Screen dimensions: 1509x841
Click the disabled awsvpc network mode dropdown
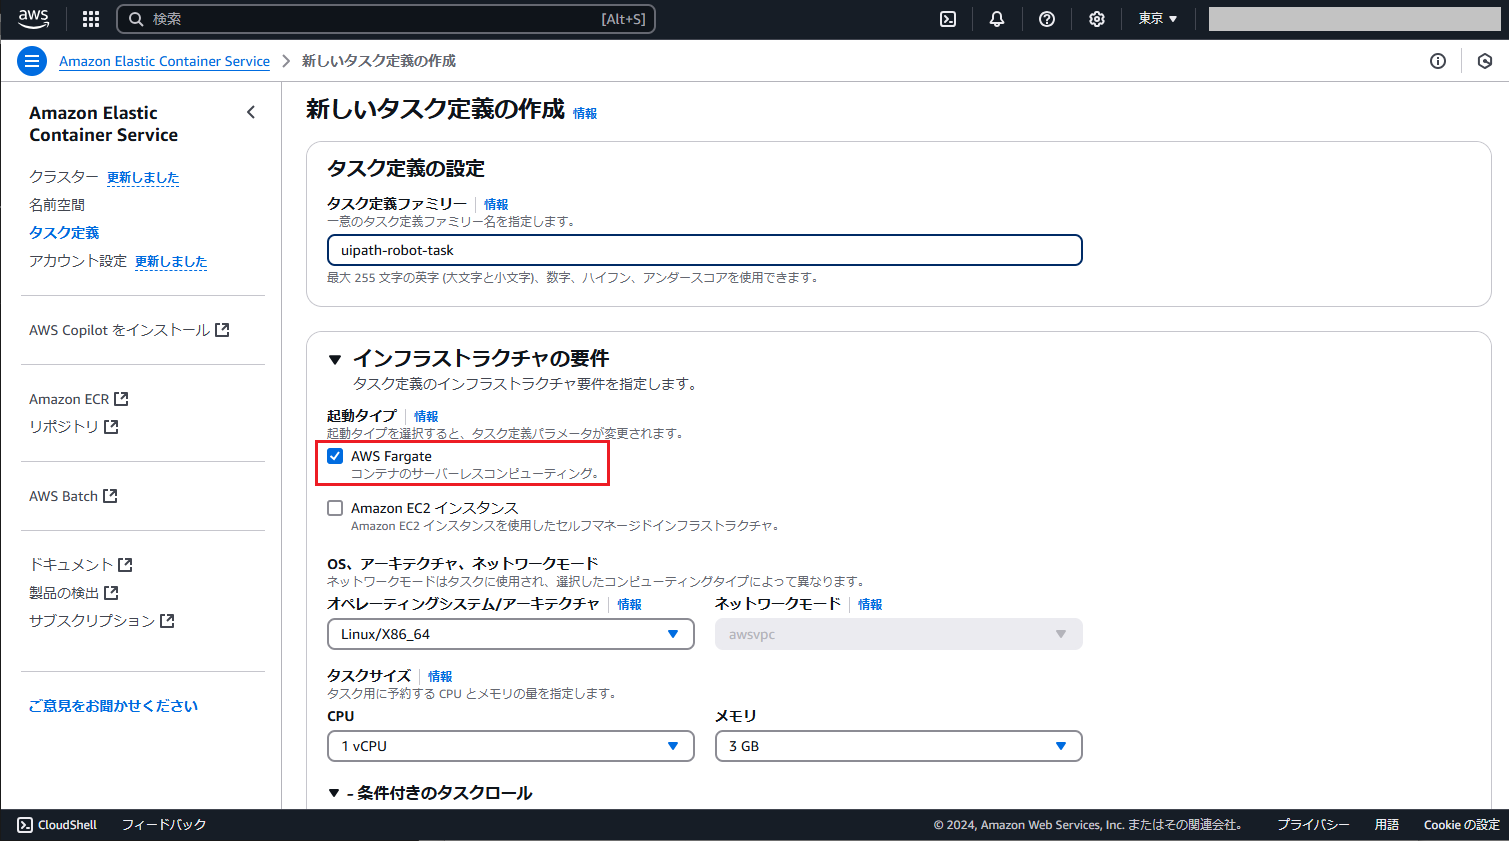tap(899, 634)
